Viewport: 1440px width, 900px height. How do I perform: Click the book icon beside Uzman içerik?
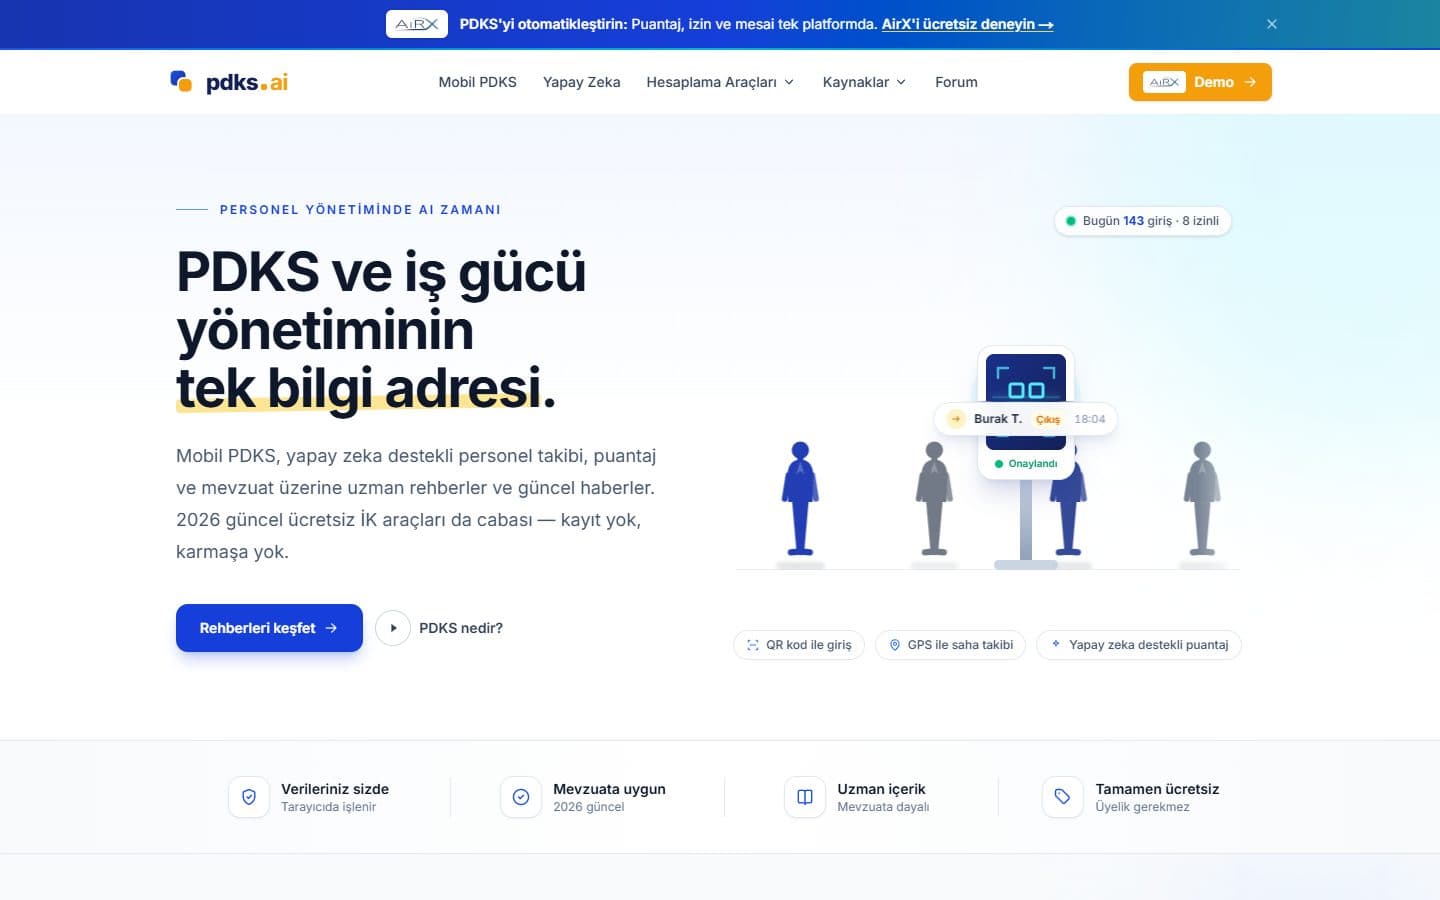pyautogui.click(x=805, y=797)
